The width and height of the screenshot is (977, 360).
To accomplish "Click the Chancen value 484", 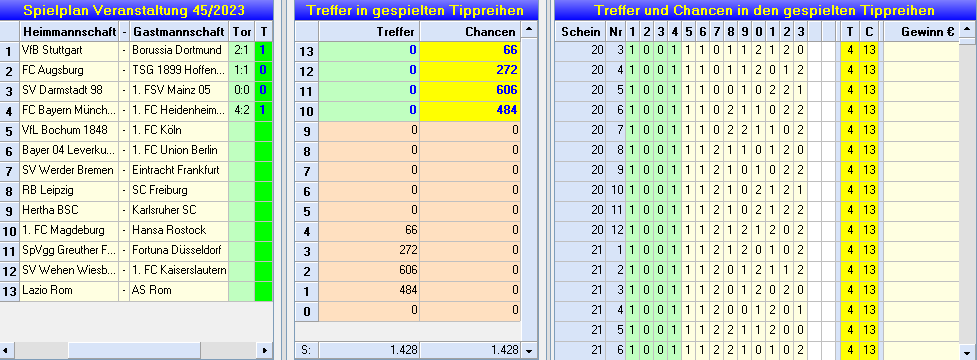I will [470, 110].
